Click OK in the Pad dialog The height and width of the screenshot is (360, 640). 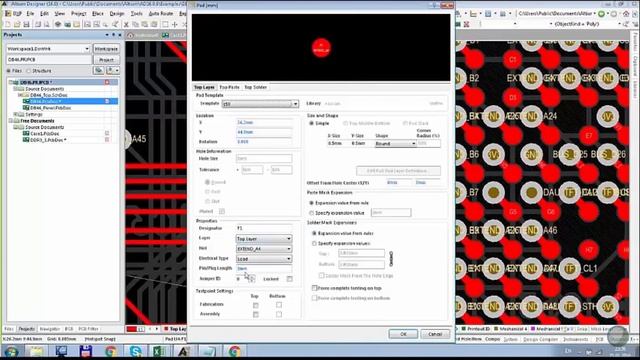[x=403, y=334]
